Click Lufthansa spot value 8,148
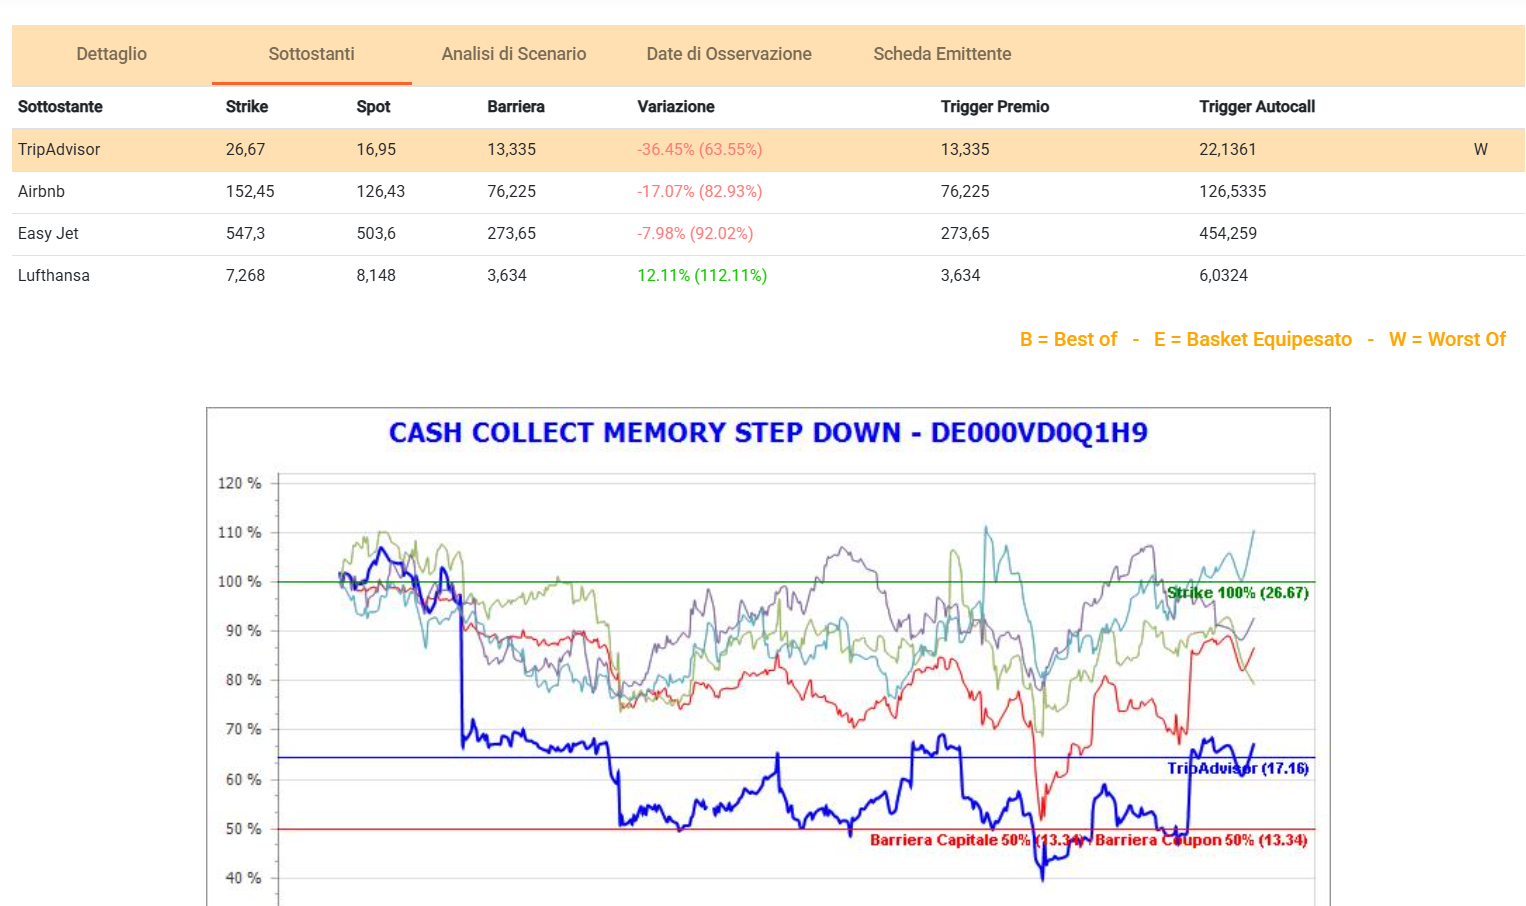1526x906 pixels. (376, 276)
